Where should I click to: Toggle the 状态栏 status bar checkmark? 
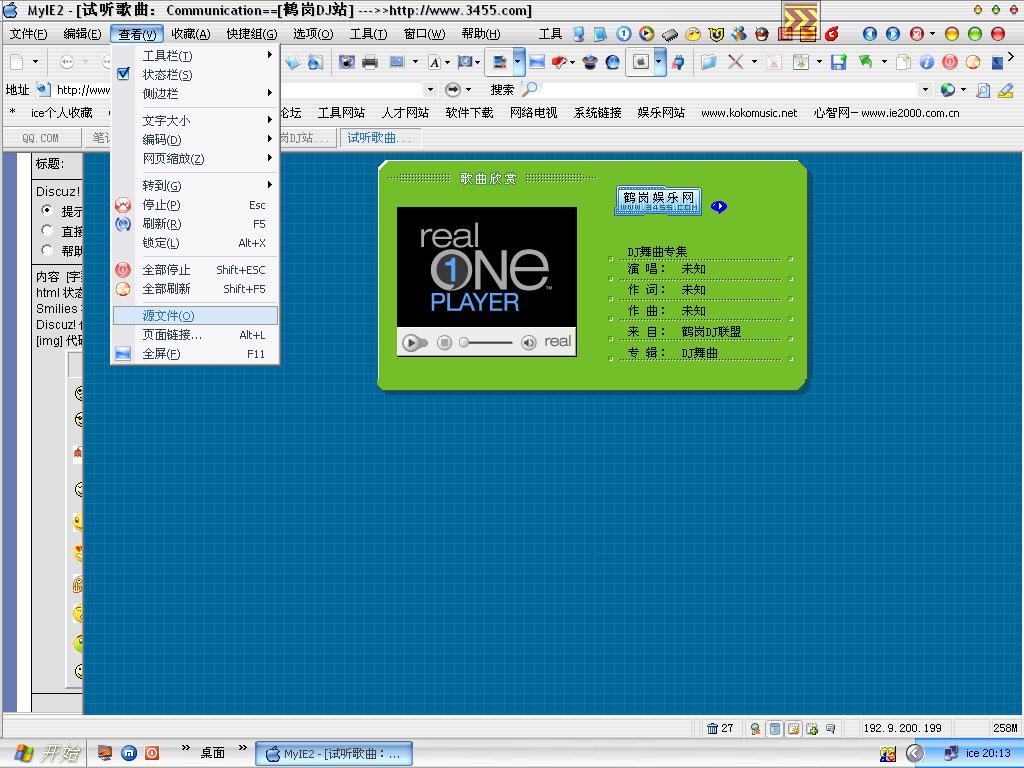(123, 74)
